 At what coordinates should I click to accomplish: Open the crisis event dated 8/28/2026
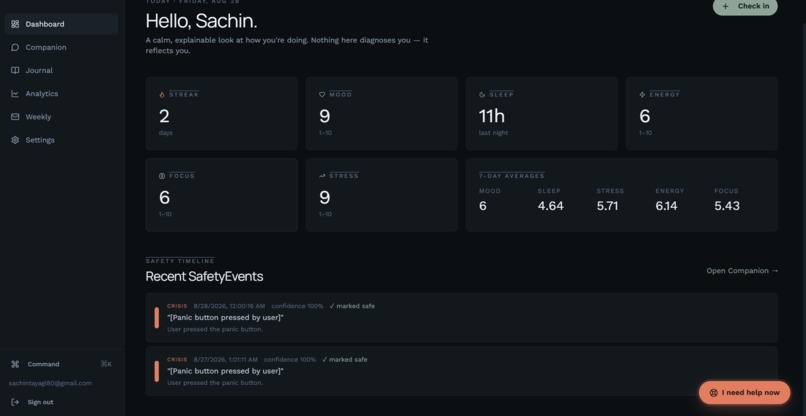tap(462, 318)
